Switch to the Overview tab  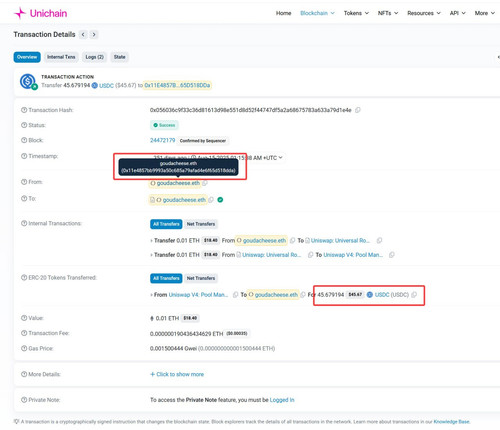pyautogui.click(x=27, y=57)
